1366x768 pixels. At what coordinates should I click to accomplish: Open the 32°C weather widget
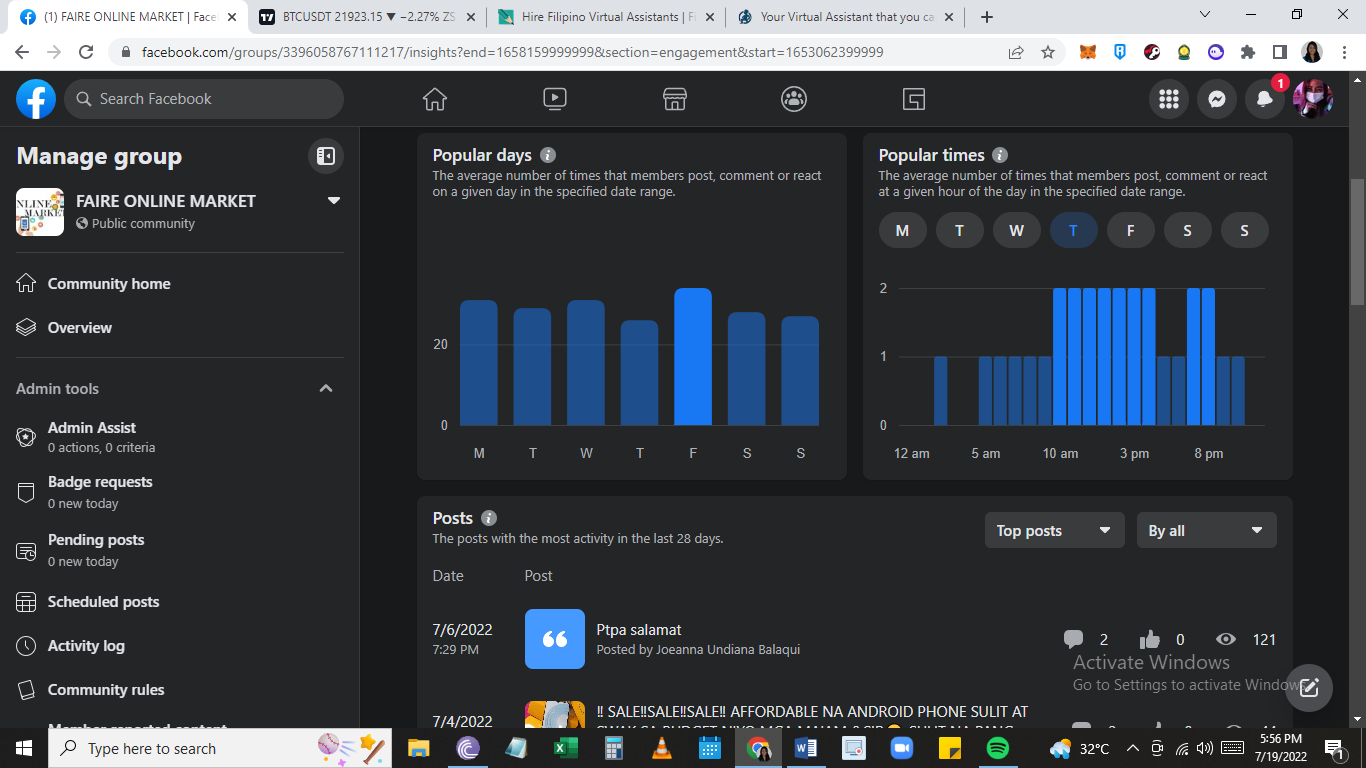[1081, 748]
